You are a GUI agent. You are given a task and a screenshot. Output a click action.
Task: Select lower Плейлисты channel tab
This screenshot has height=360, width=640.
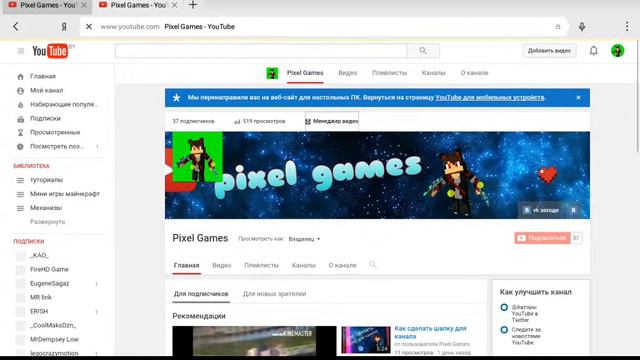tap(261, 265)
